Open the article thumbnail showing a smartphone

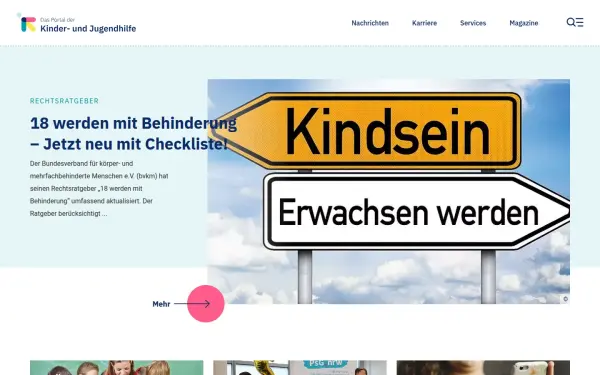(483, 368)
